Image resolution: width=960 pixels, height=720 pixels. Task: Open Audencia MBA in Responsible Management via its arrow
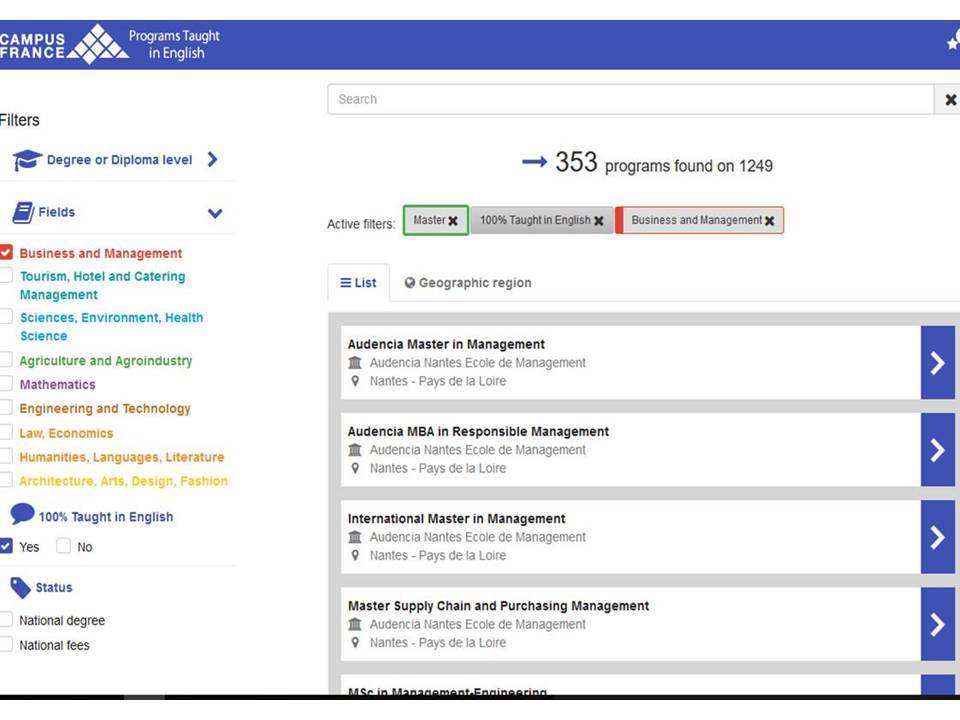pyautogui.click(x=937, y=450)
